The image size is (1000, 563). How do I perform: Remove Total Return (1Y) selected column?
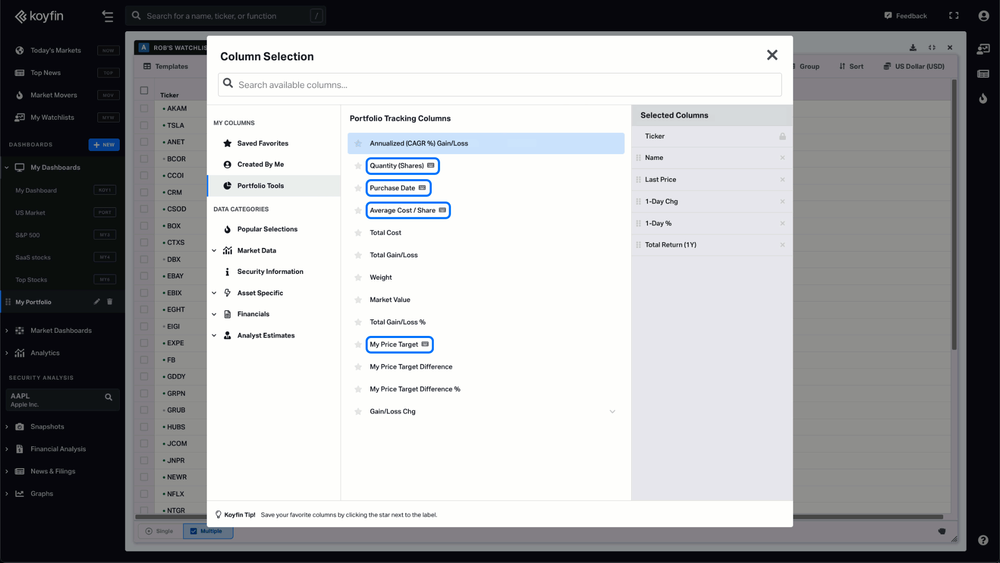click(x=782, y=245)
